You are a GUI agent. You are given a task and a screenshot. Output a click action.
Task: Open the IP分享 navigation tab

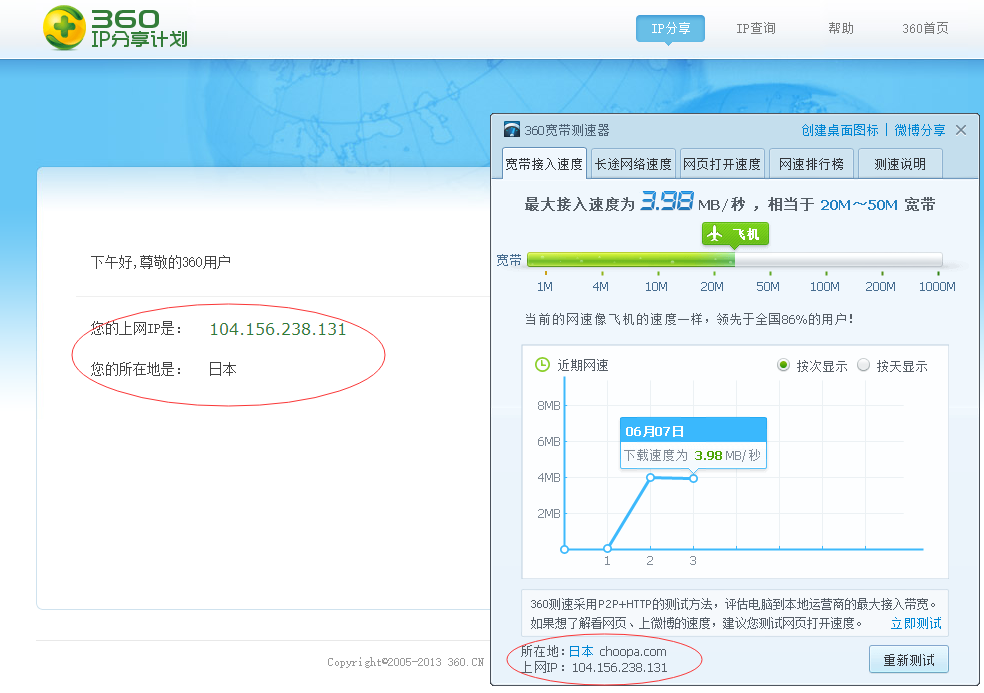pyautogui.click(x=670, y=28)
